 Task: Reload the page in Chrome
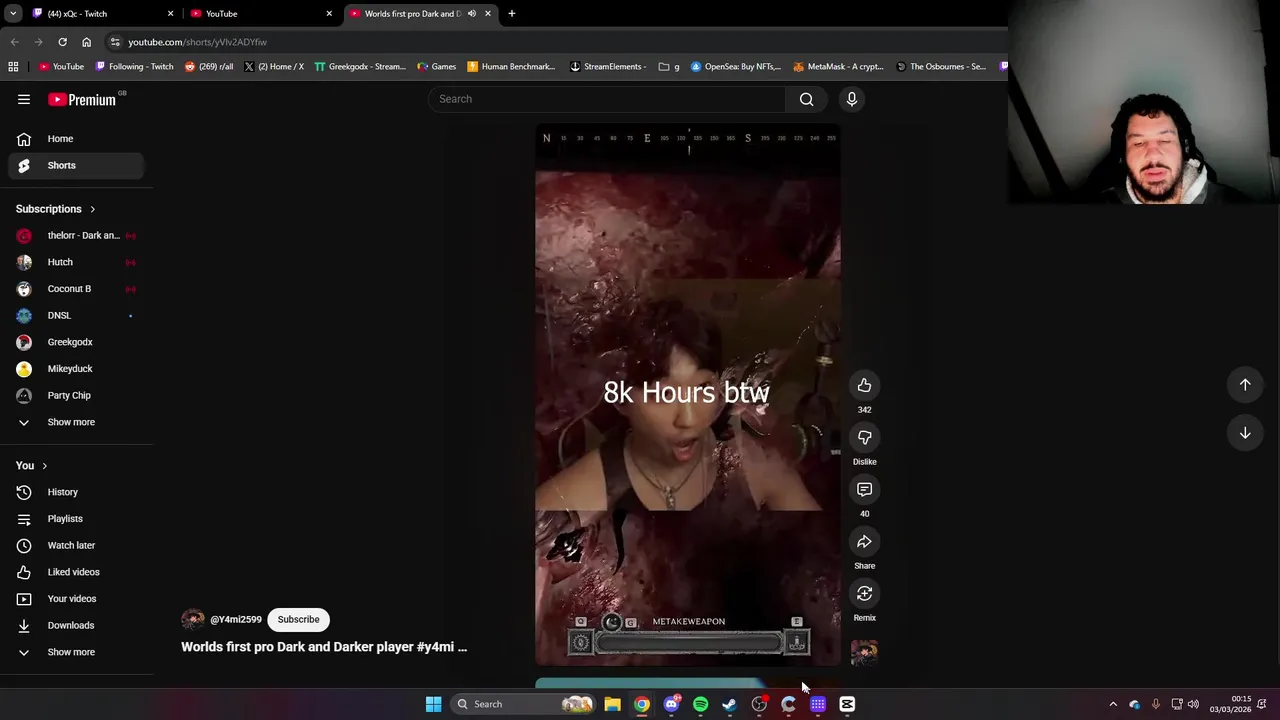point(62,42)
